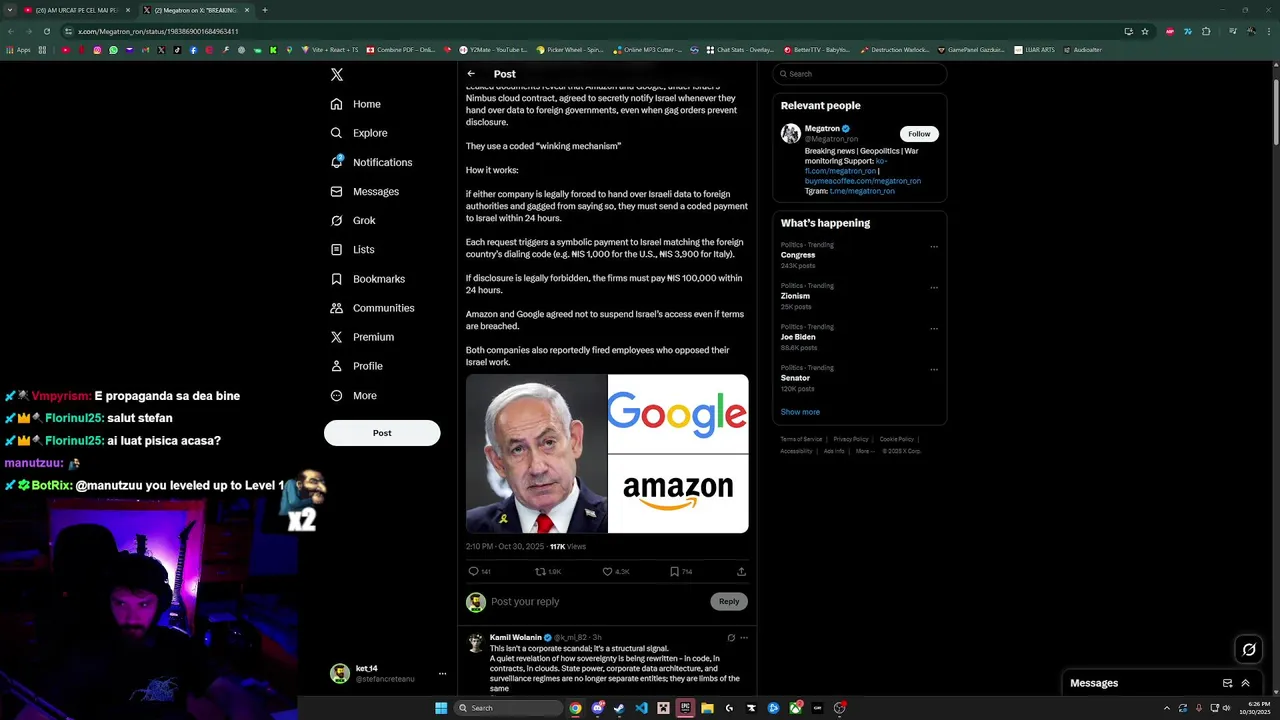Click Show more under What's happening

[x=800, y=412]
